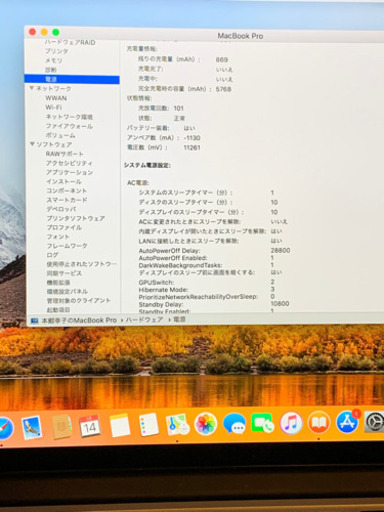The height and width of the screenshot is (512, 384).
Task: Select ネットワーク環境 in the sidebar
Action: (69, 117)
